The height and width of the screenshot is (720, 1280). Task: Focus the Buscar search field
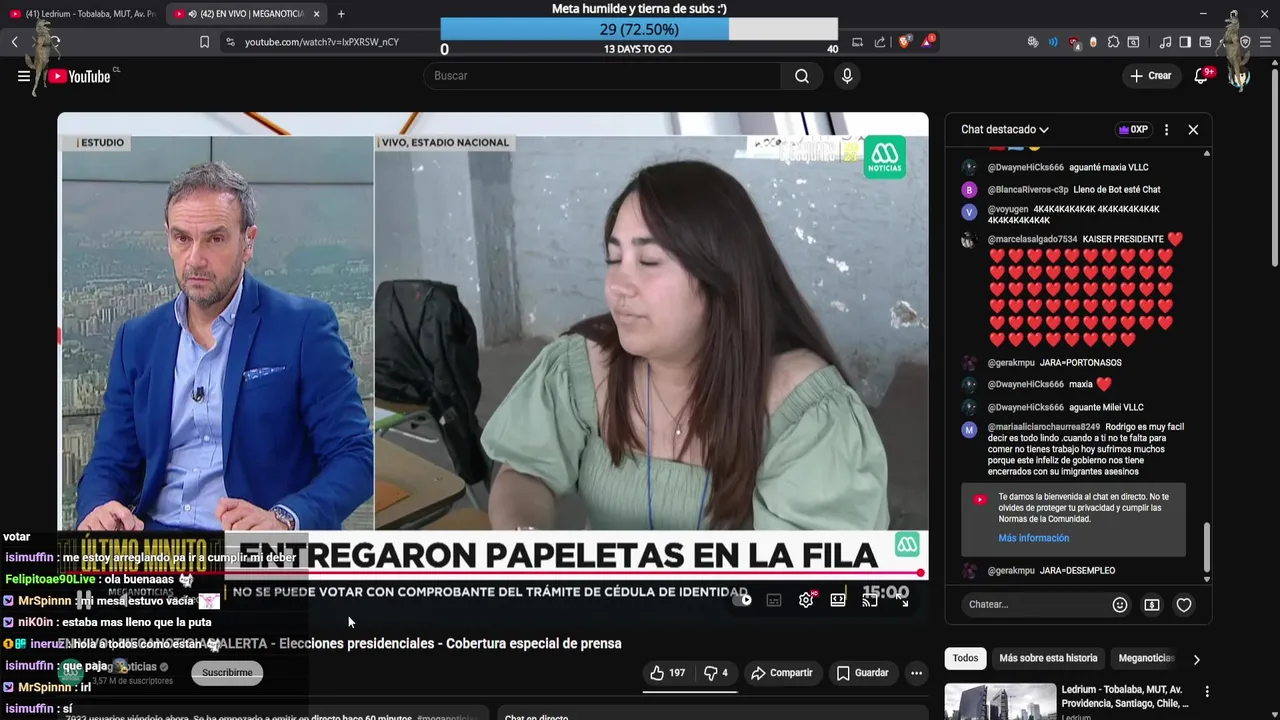(603, 76)
